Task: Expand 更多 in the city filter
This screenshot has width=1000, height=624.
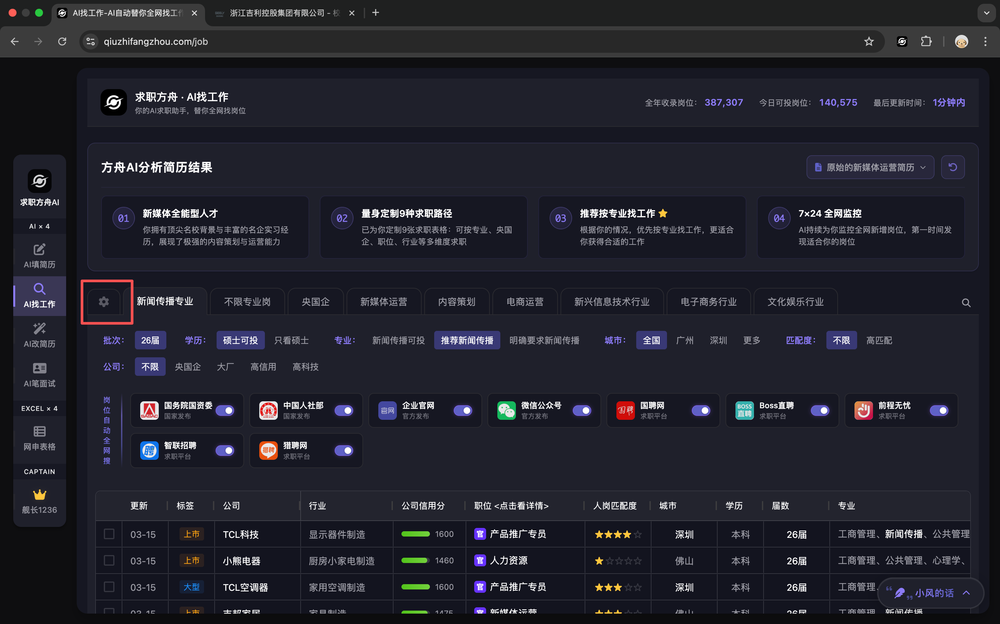Action: (751, 340)
